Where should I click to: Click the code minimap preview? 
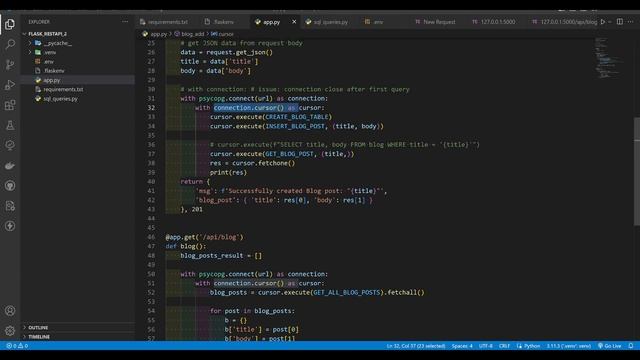coord(609,58)
